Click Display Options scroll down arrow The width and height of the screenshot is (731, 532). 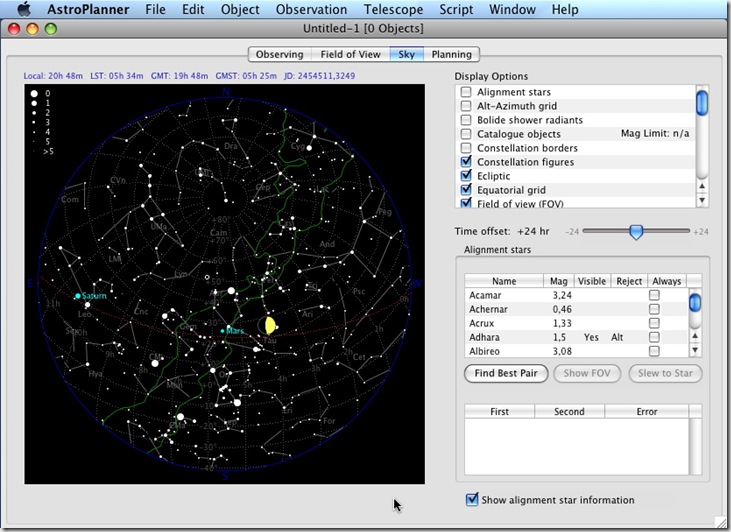coord(702,200)
